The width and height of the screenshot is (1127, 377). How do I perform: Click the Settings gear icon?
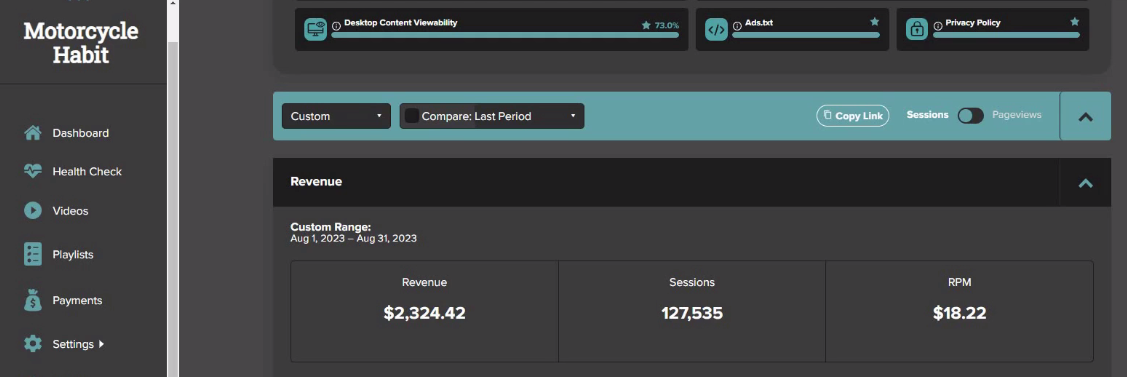click(x=32, y=344)
